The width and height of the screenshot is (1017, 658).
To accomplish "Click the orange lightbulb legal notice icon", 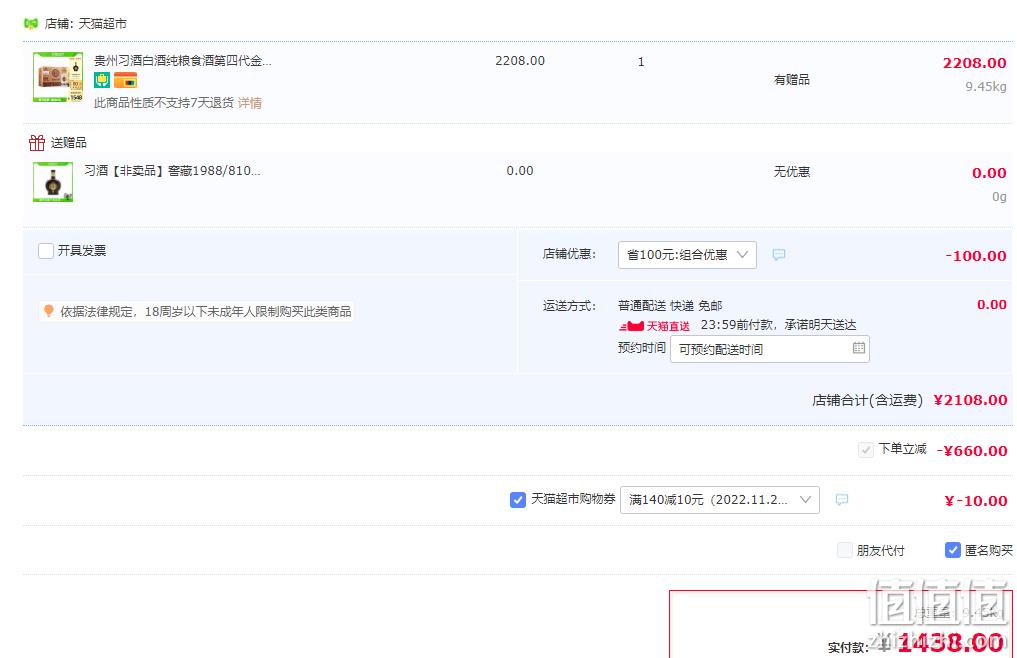I will [48, 311].
